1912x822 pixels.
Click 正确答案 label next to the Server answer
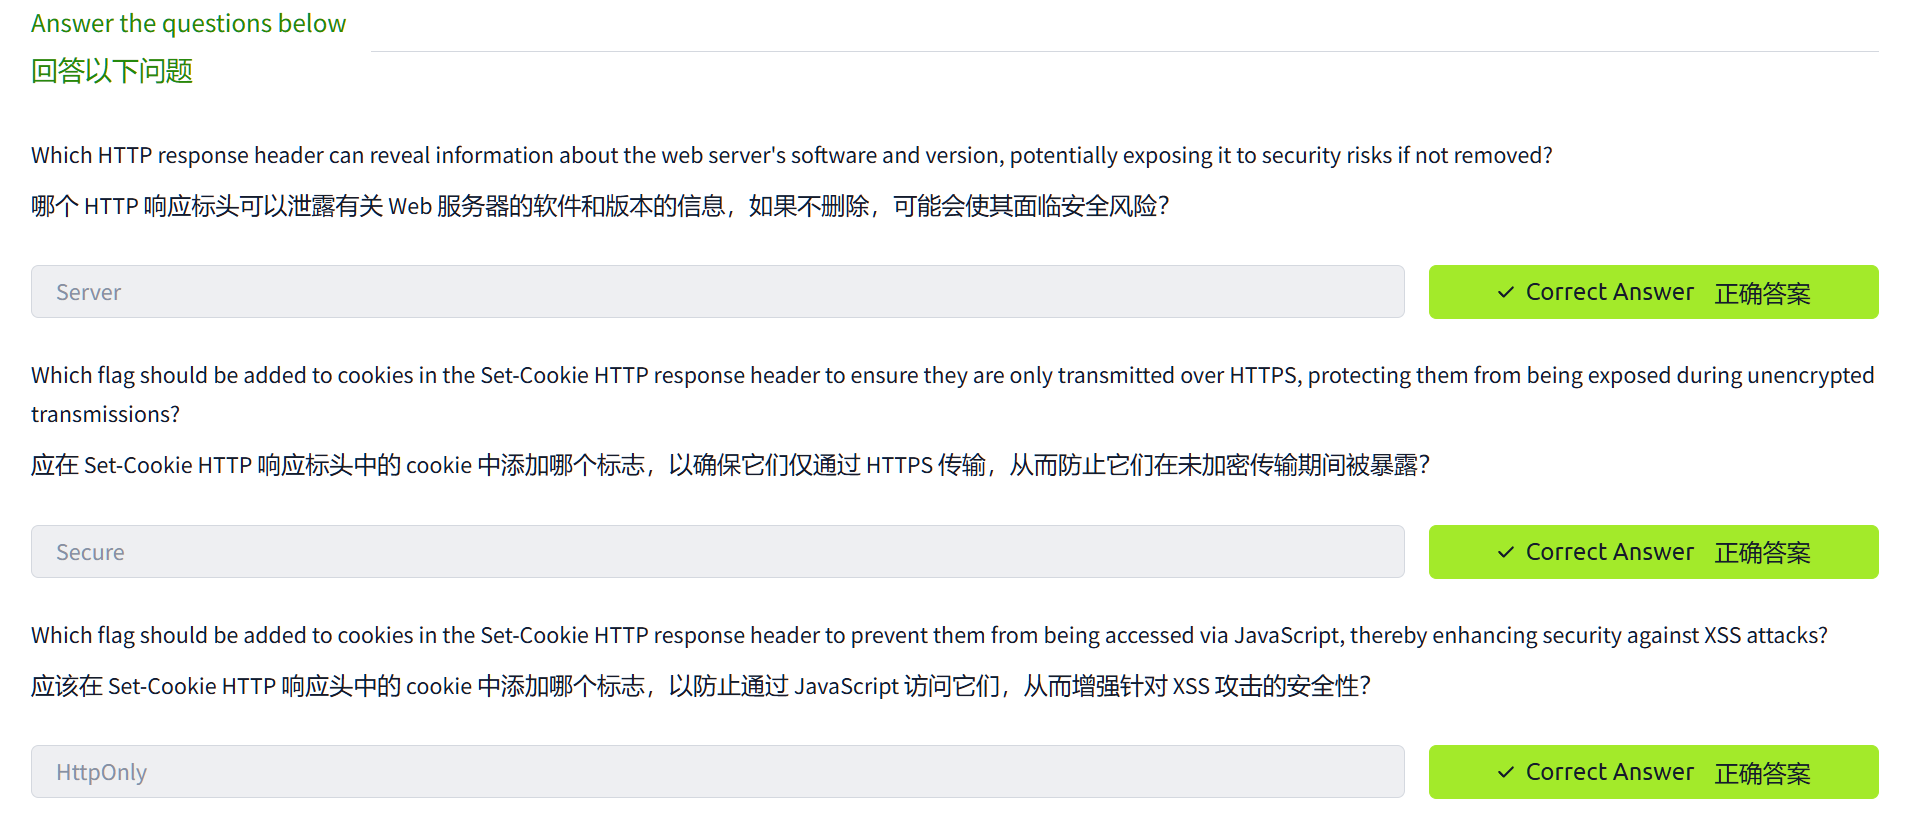pos(1762,293)
